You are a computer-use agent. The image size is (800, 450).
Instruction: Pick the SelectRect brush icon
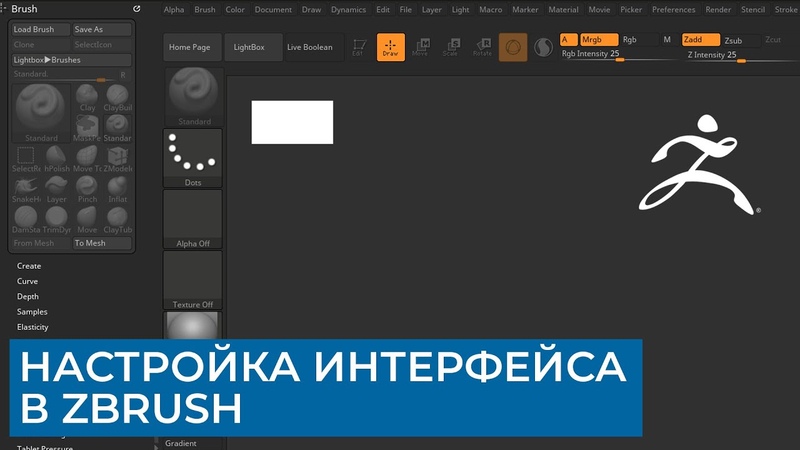[x=26, y=159]
